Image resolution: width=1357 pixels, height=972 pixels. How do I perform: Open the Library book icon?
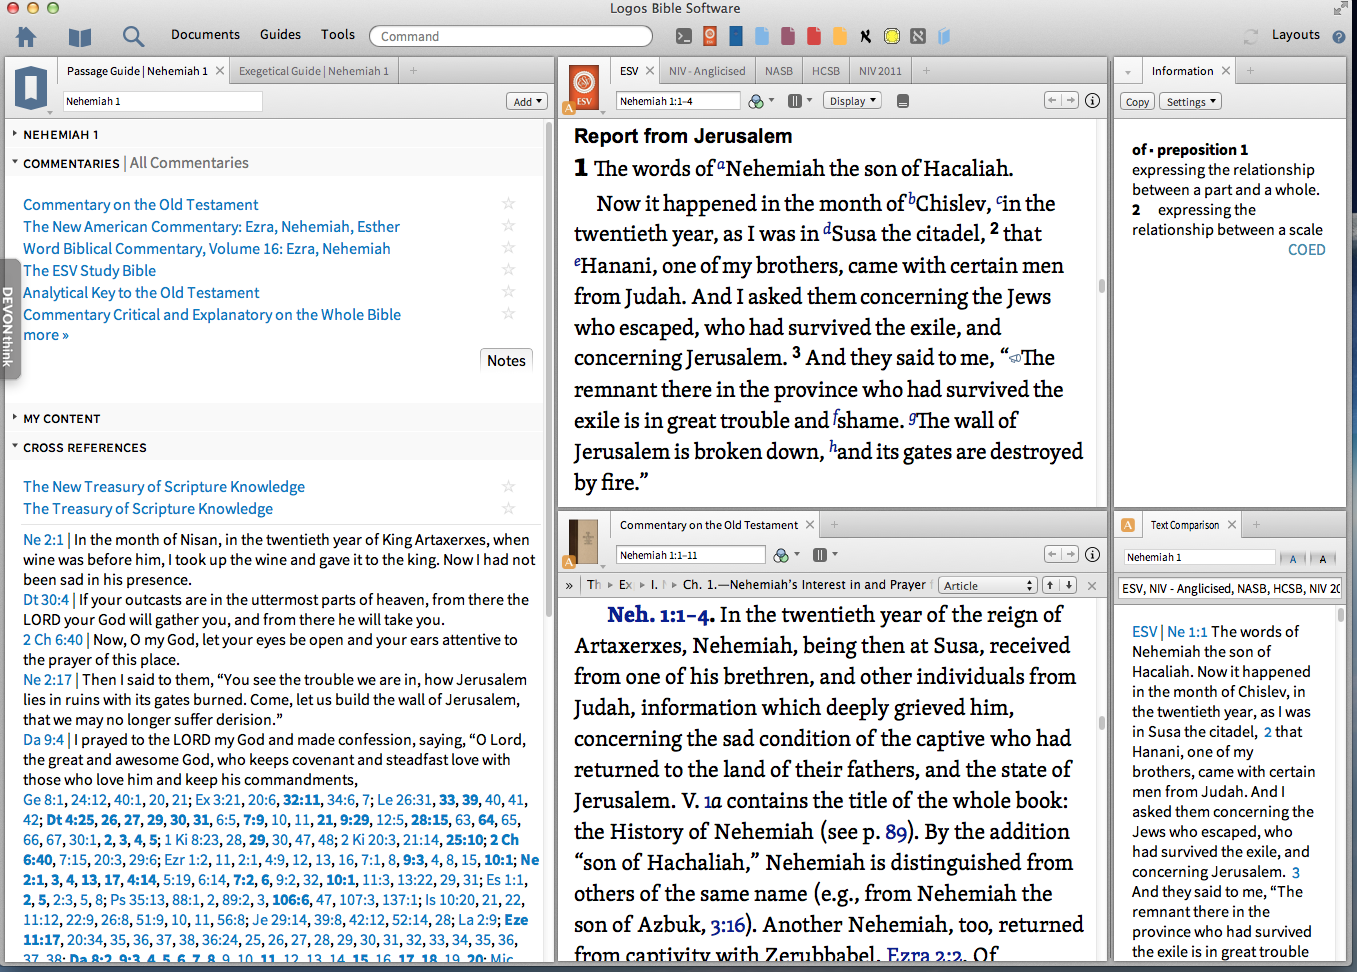80,37
